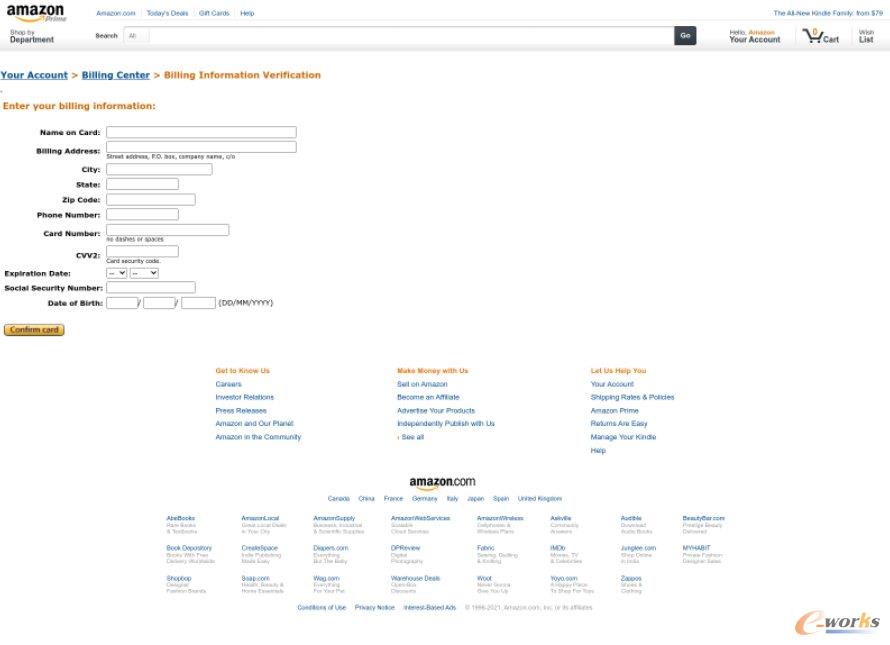Click the Go search button

click(x=685, y=36)
